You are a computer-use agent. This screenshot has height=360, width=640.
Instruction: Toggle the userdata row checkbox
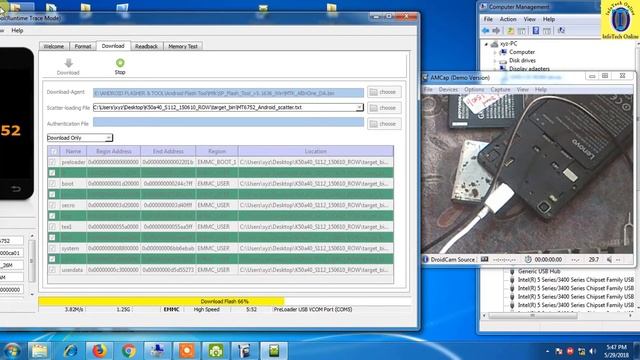coord(52,270)
